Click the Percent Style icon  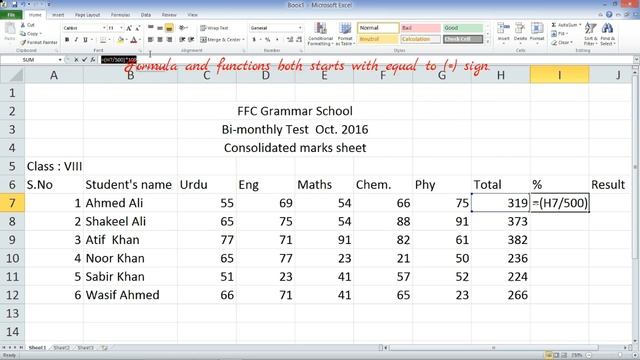(268, 40)
